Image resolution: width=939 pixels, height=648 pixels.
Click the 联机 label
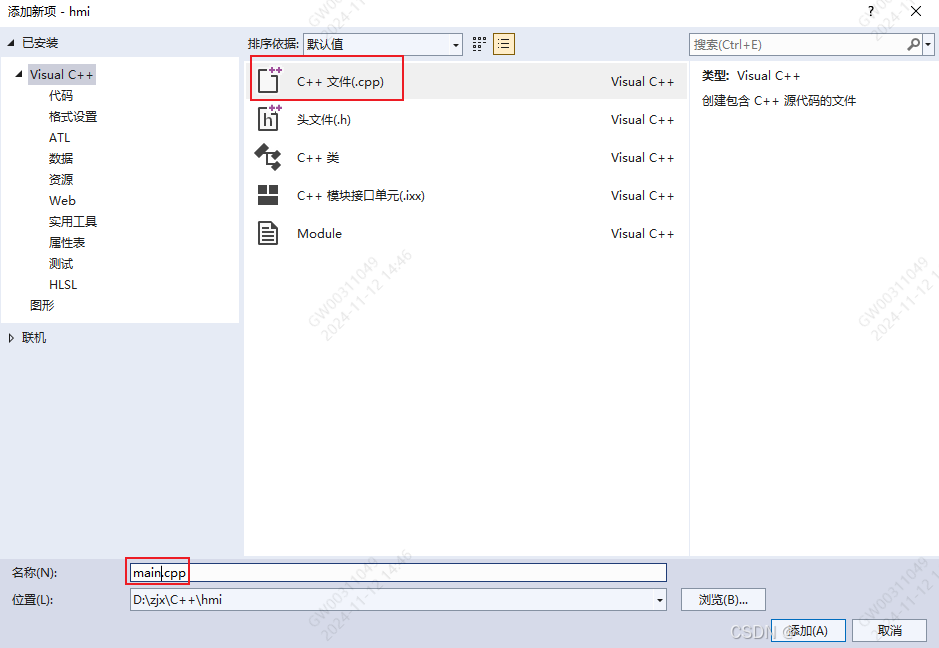point(34,338)
